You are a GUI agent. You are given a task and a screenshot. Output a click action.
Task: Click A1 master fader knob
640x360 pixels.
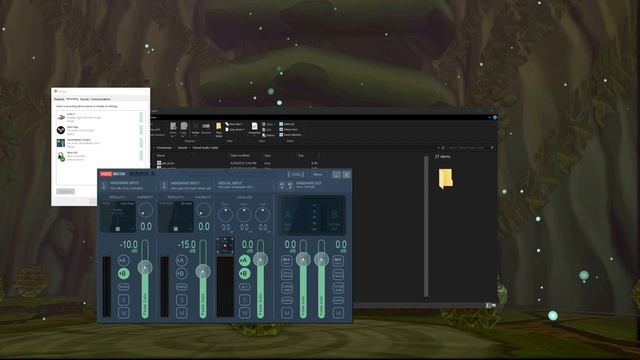pyautogui.click(x=303, y=259)
